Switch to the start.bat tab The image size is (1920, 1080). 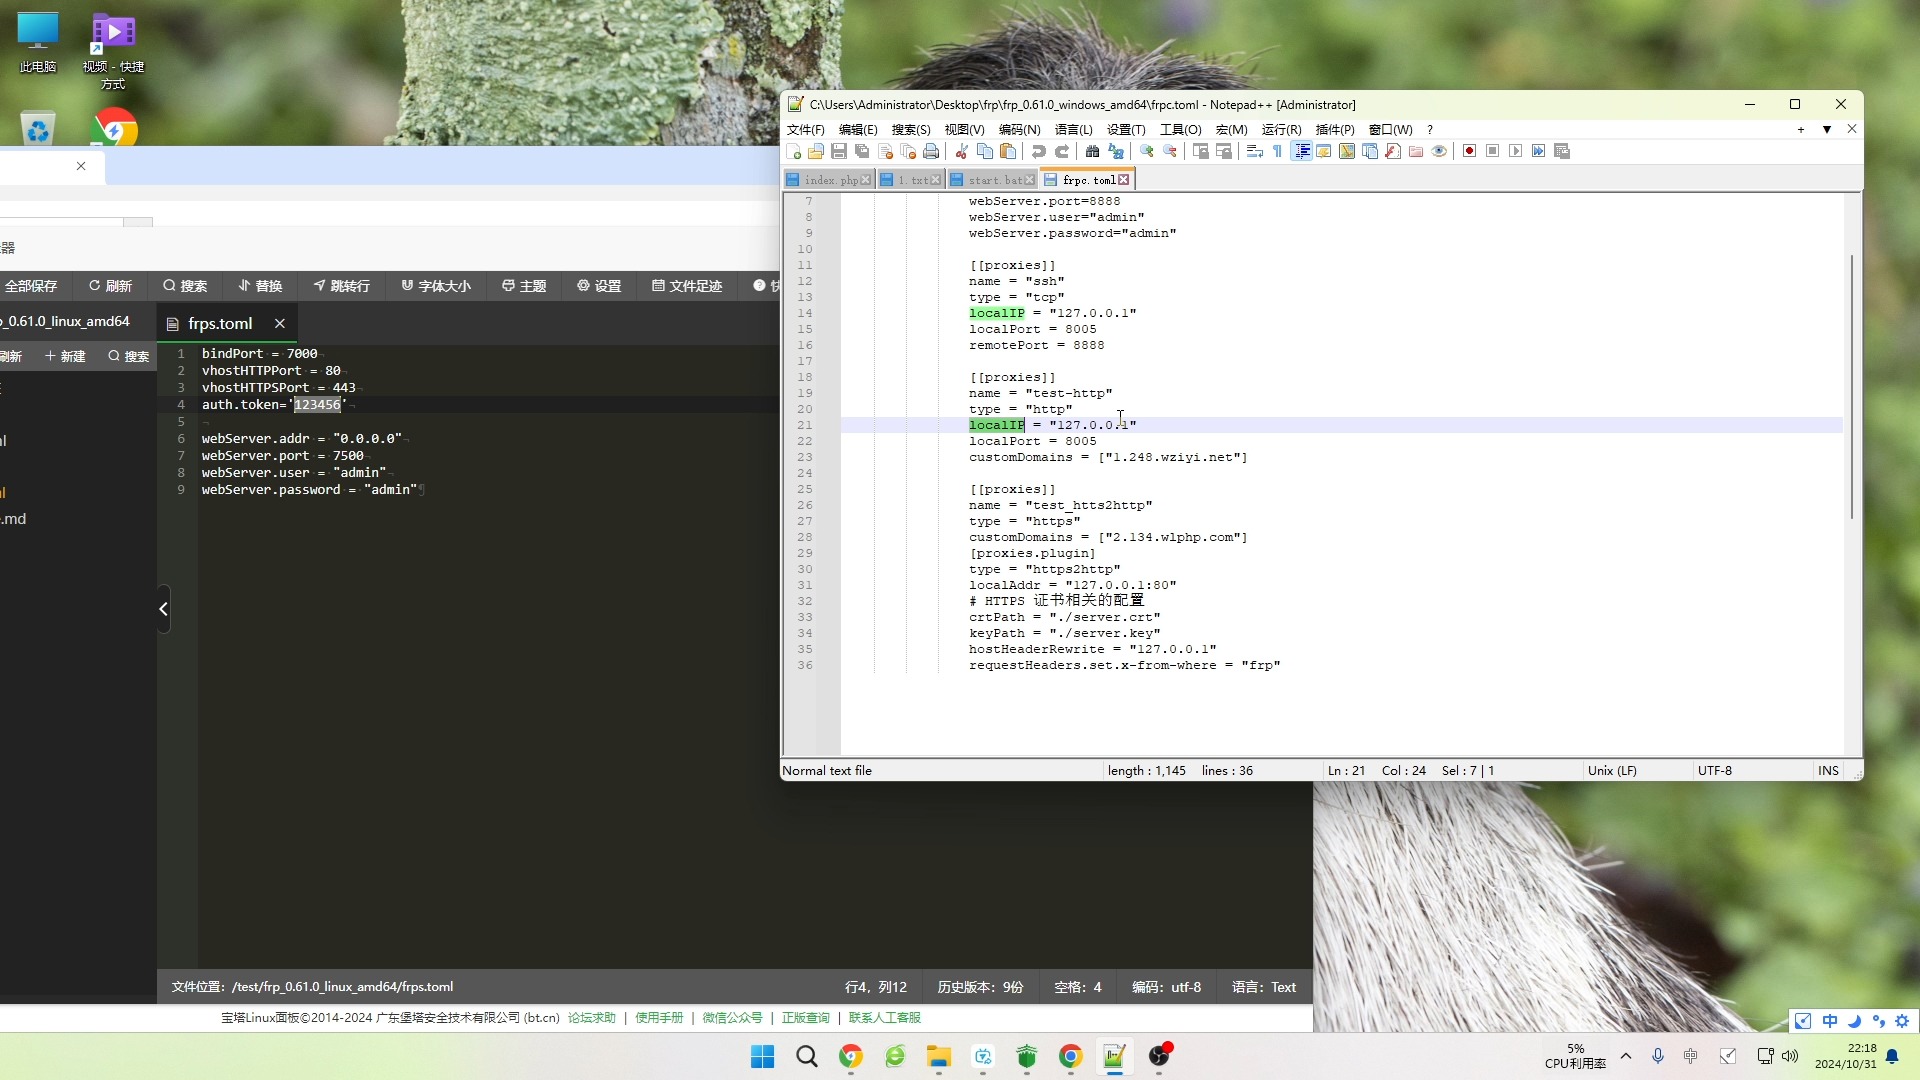pyautogui.click(x=991, y=180)
